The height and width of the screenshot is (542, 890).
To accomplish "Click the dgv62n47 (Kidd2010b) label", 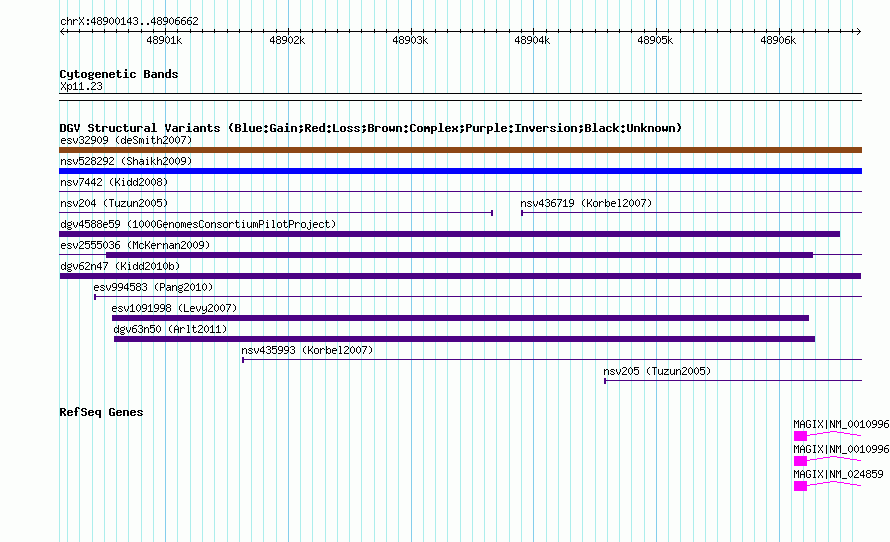I will coord(120,266).
